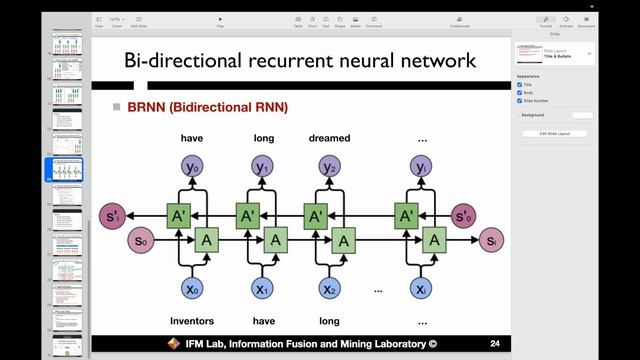
Task: Add a Comment from the toolbar
Action: (374, 22)
